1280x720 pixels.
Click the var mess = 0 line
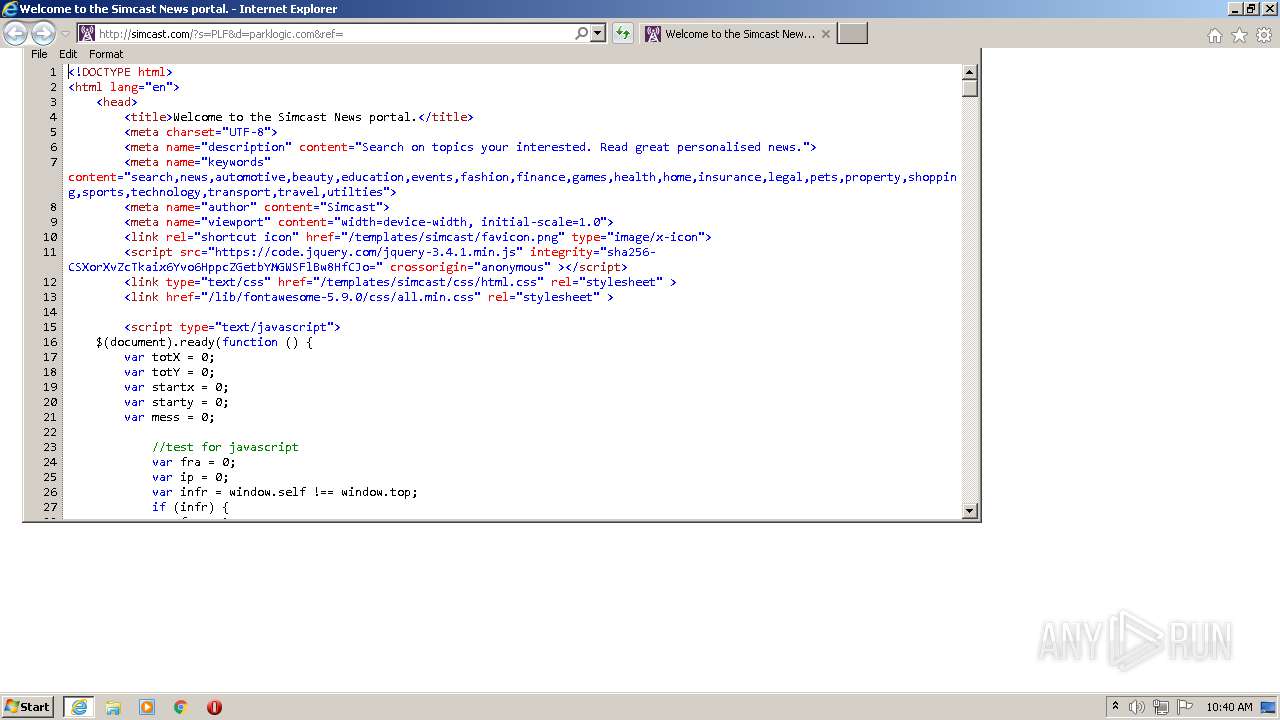tap(169, 417)
